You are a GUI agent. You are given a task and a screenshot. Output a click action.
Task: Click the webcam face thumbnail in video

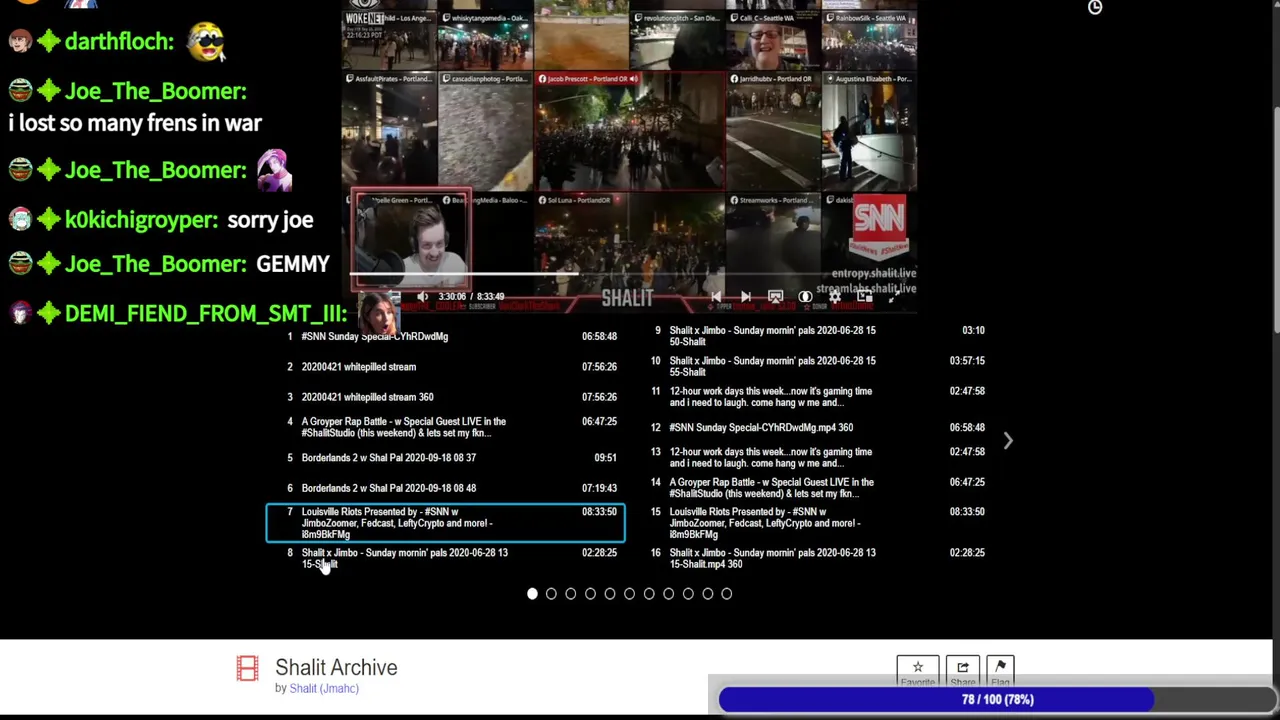coord(410,238)
